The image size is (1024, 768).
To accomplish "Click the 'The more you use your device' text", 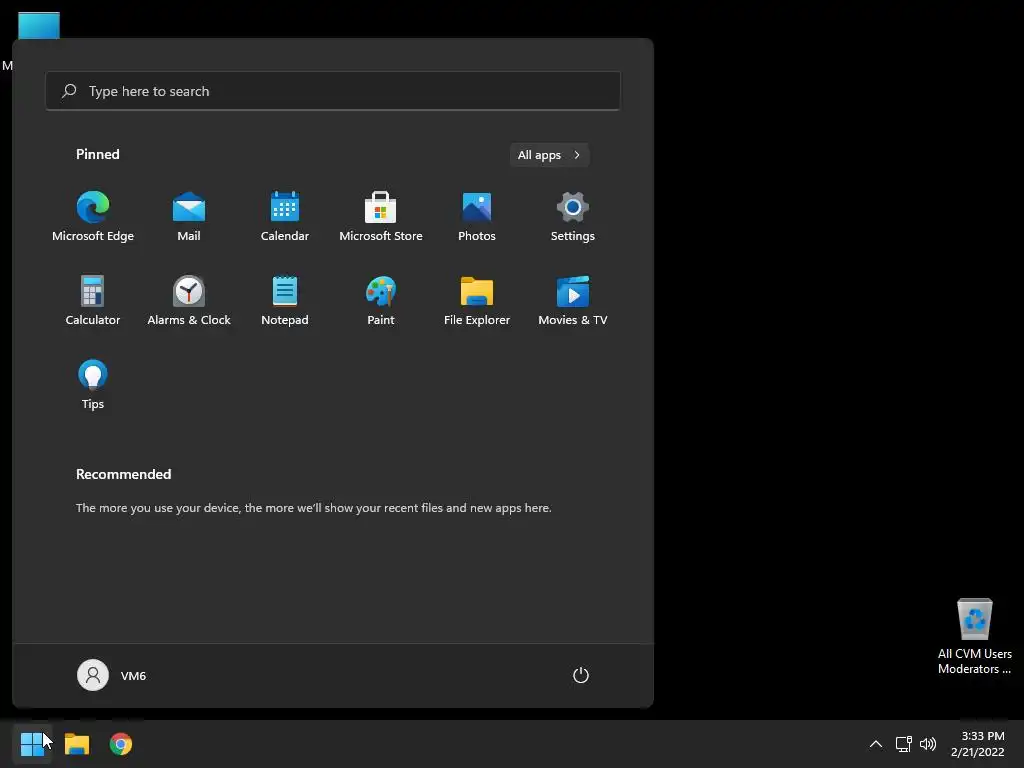I will pos(313,507).
